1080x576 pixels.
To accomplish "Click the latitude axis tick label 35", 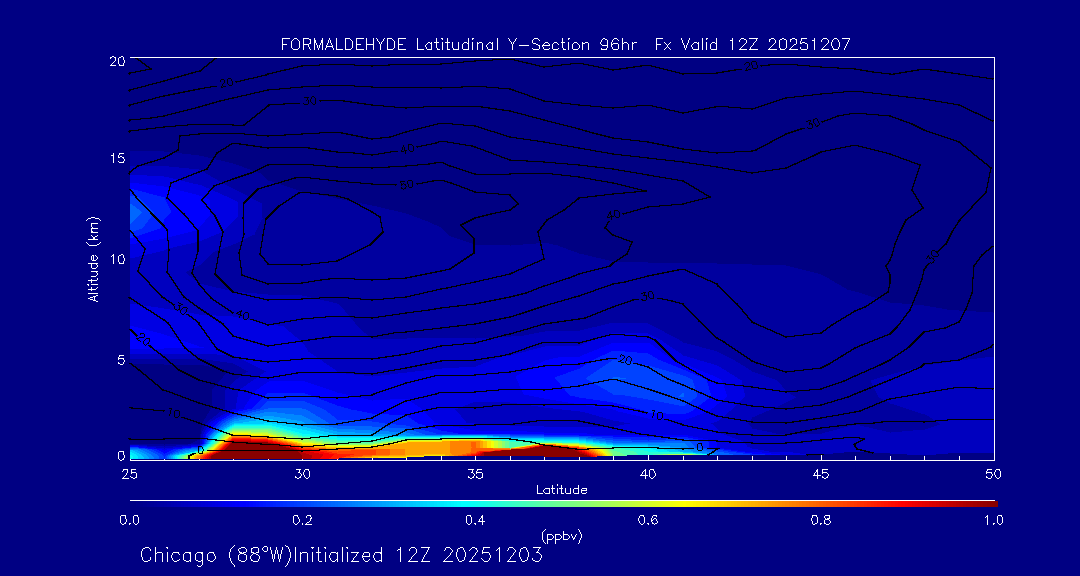I will tap(475, 474).
